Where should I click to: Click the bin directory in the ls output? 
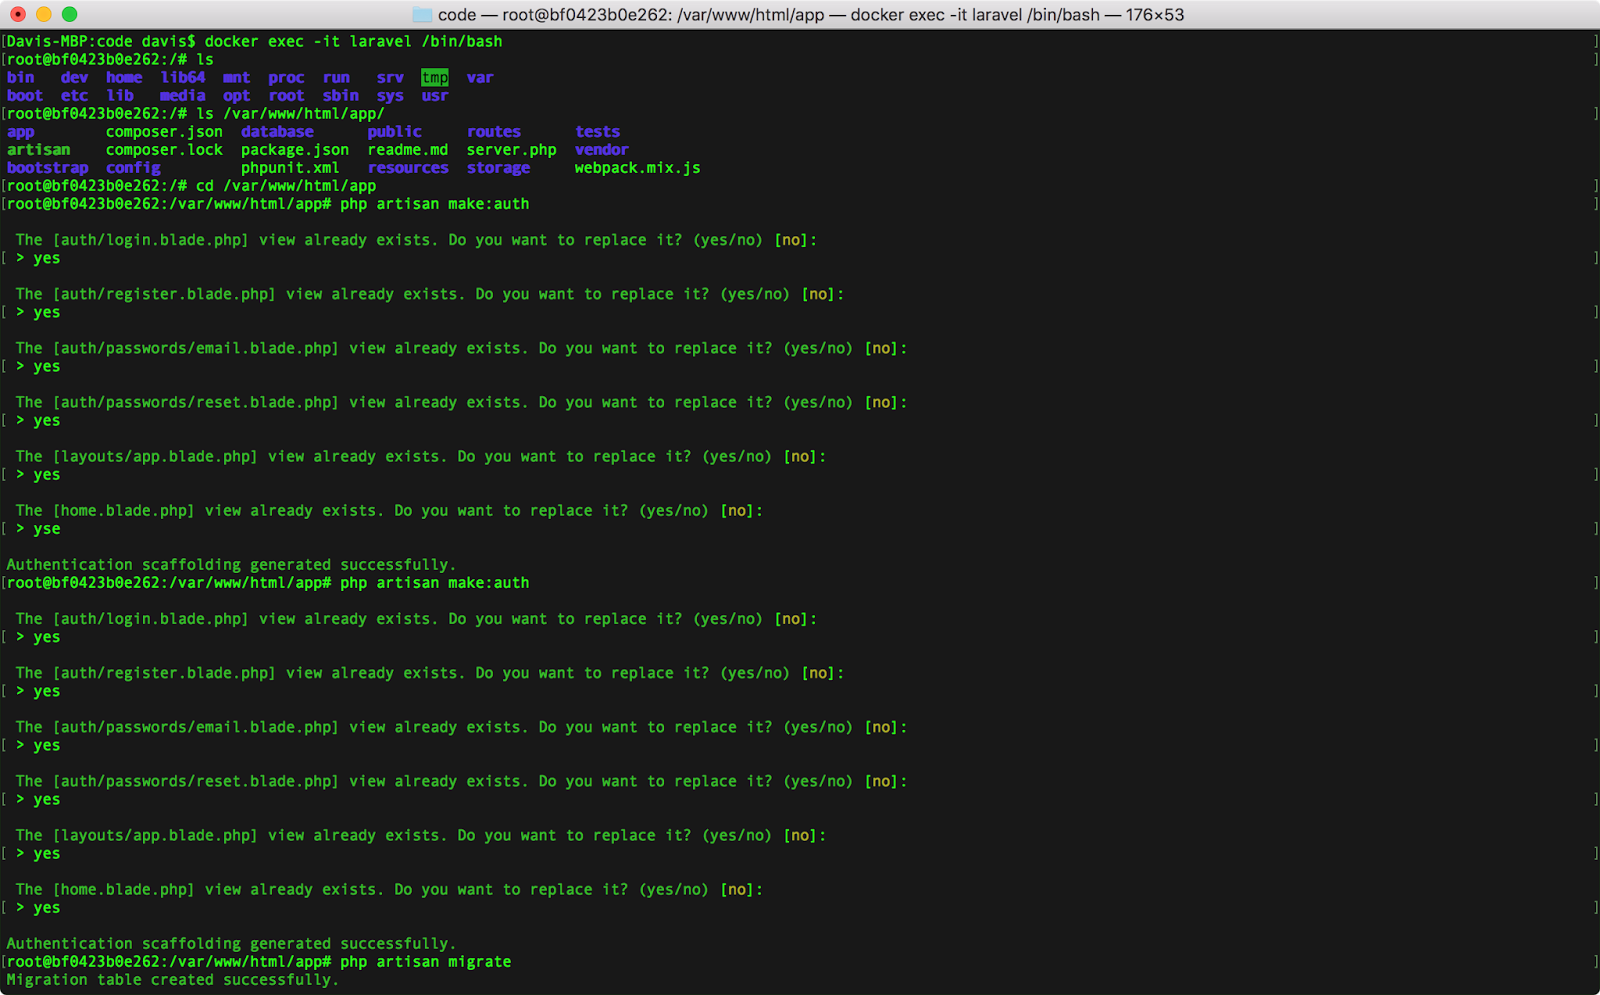coord(20,77)
